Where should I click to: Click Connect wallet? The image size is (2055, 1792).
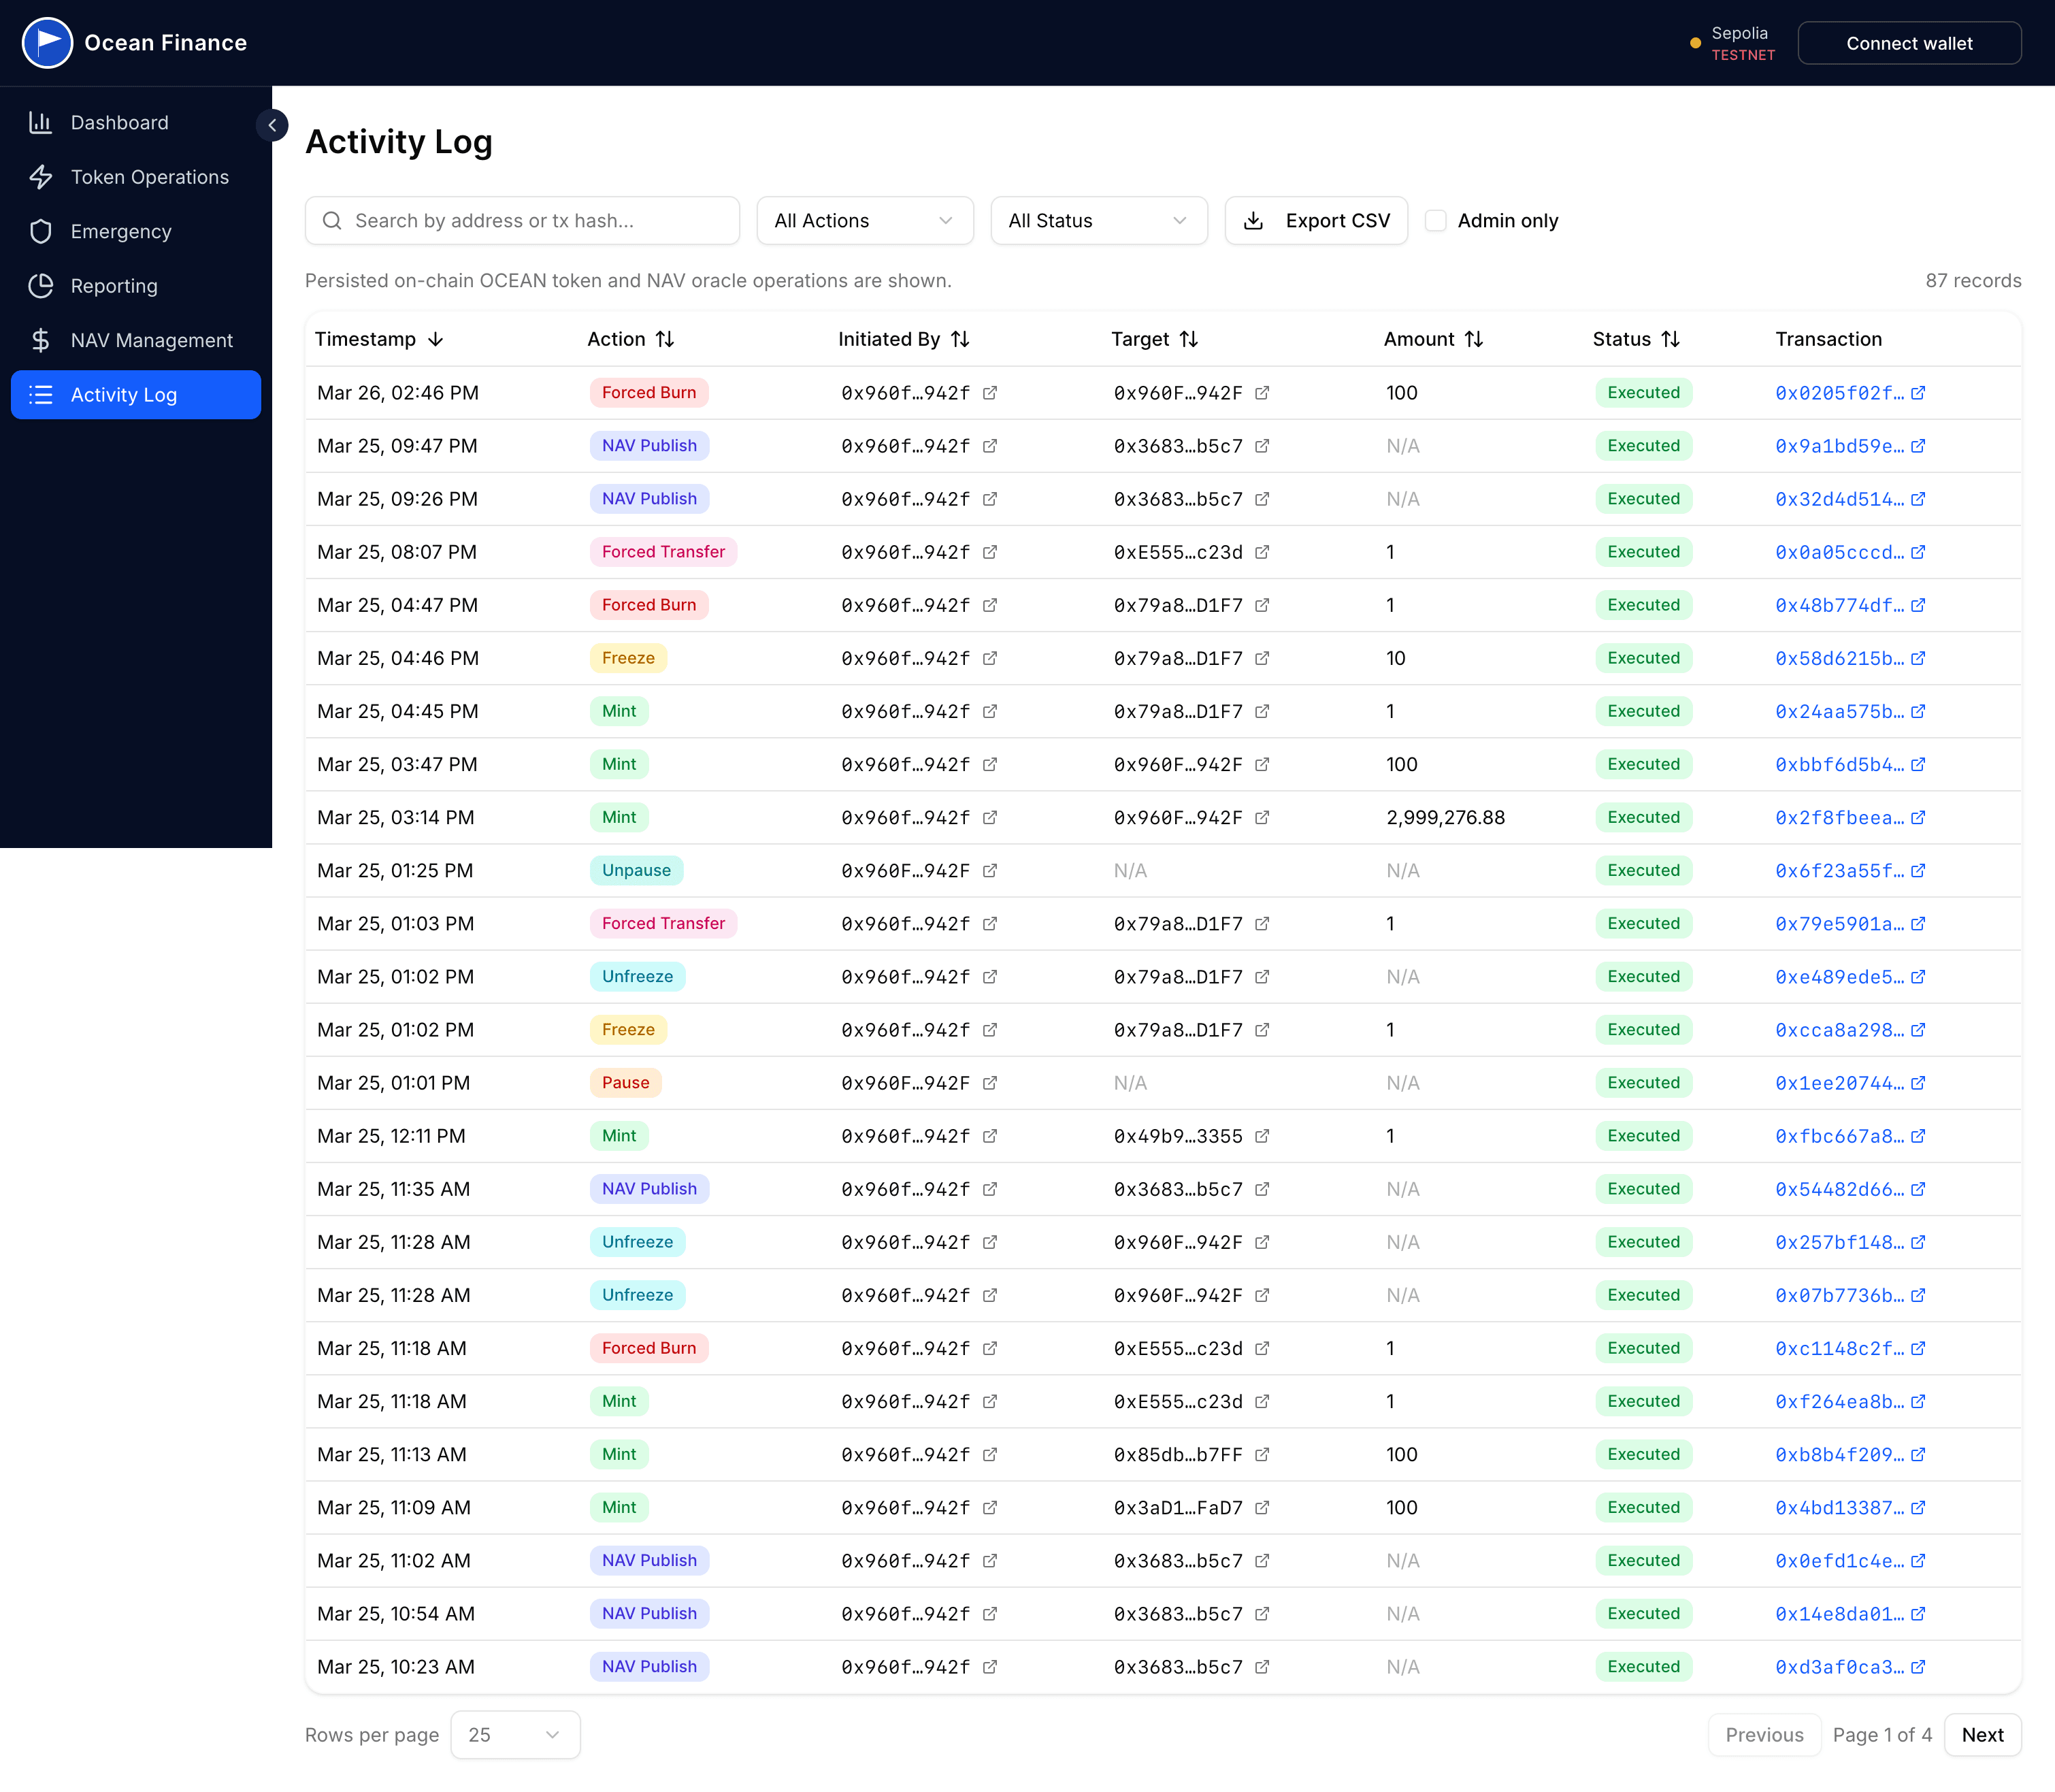point(1909,42)
